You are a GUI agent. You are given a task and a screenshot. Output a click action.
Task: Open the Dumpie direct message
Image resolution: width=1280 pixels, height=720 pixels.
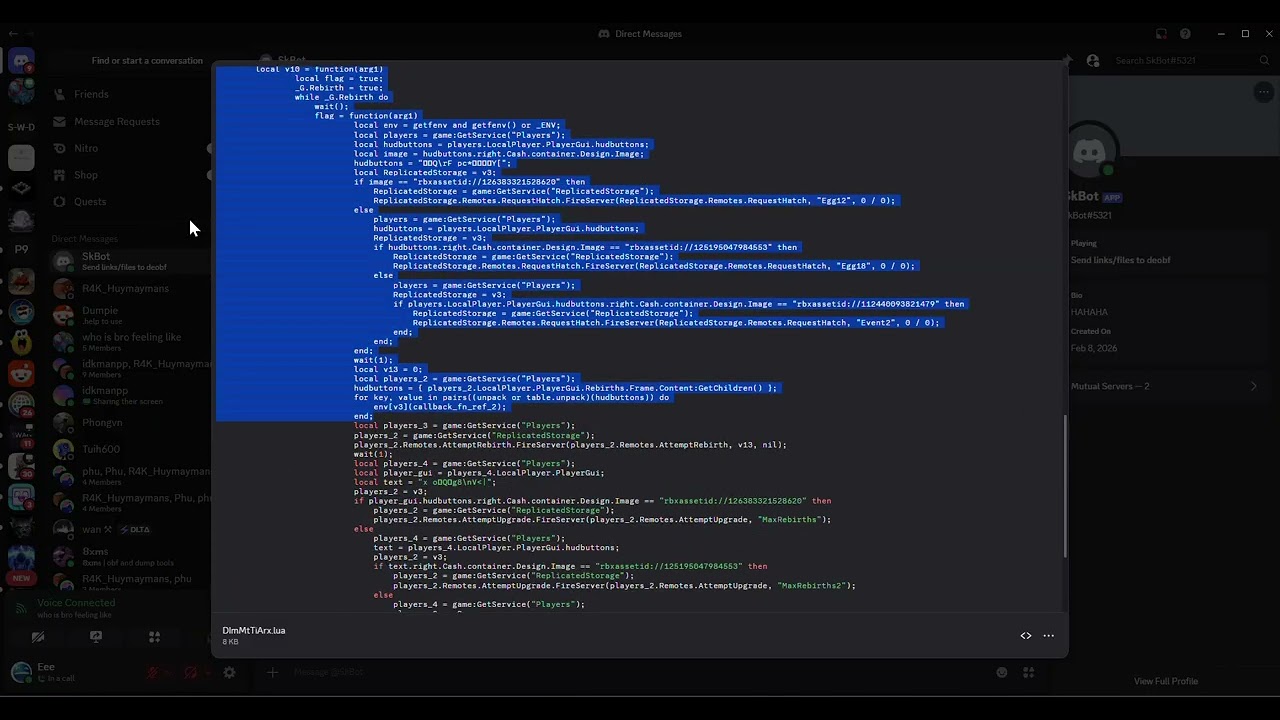click(130, 316)
